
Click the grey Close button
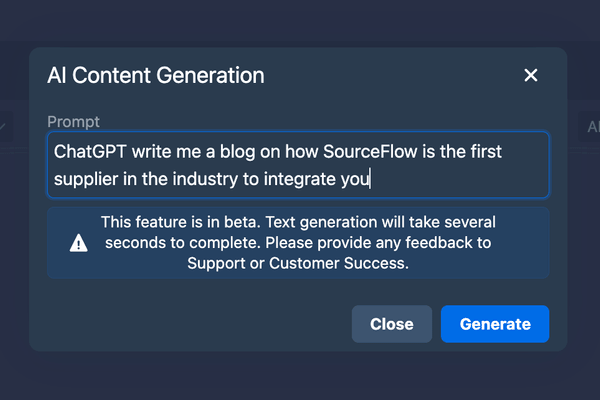tap(392, 324)
